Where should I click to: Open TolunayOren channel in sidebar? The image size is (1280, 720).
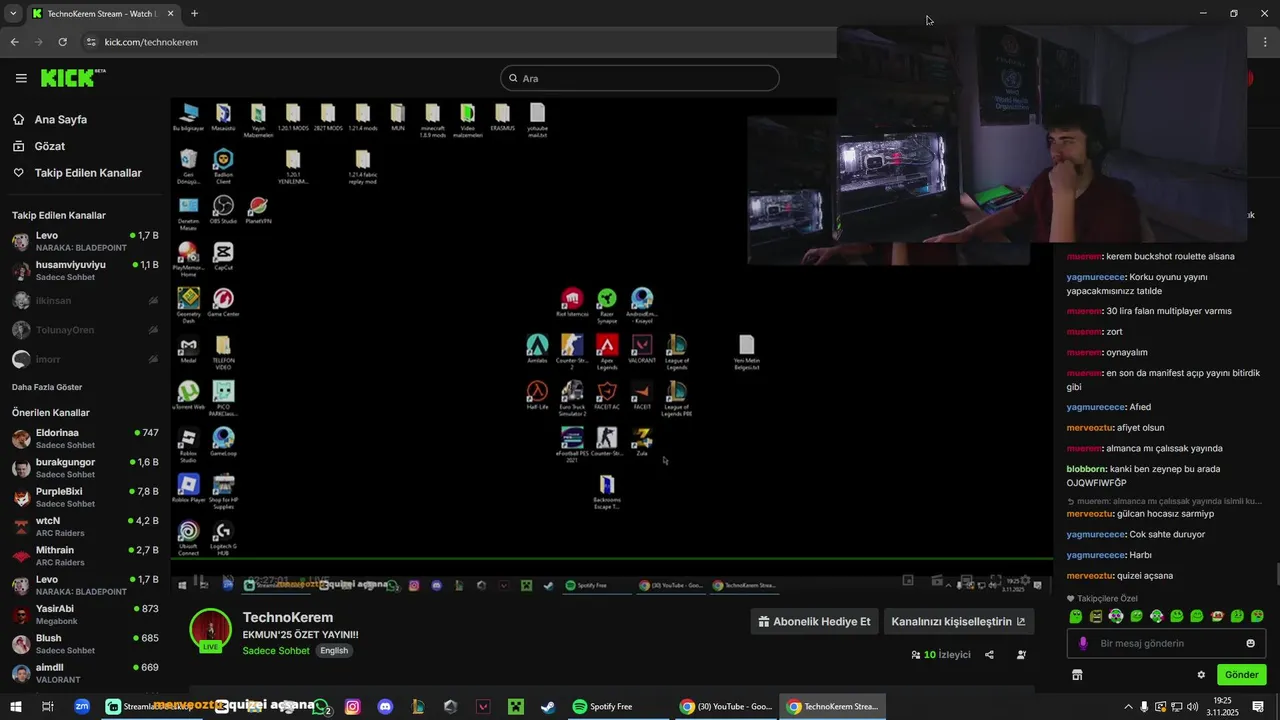coord(85,330)
